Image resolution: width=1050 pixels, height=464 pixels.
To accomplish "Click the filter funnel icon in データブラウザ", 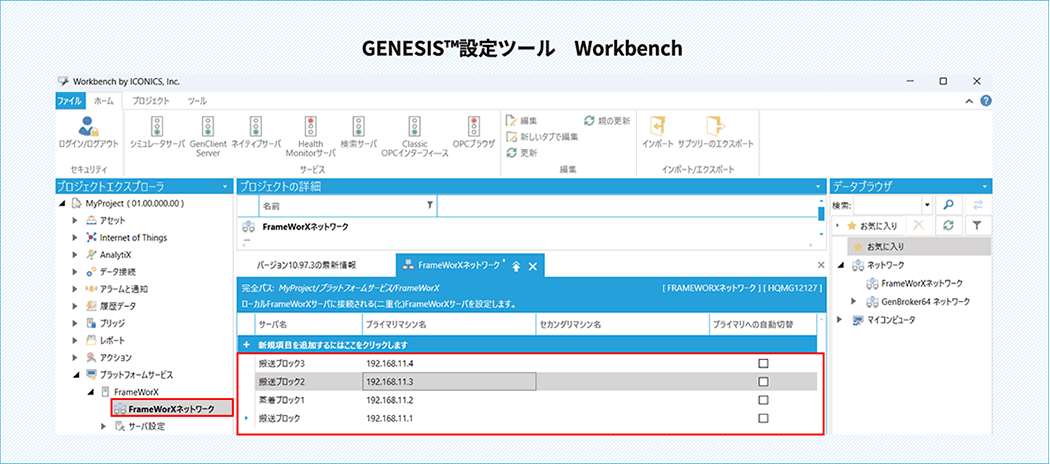I will click(977, 226).
